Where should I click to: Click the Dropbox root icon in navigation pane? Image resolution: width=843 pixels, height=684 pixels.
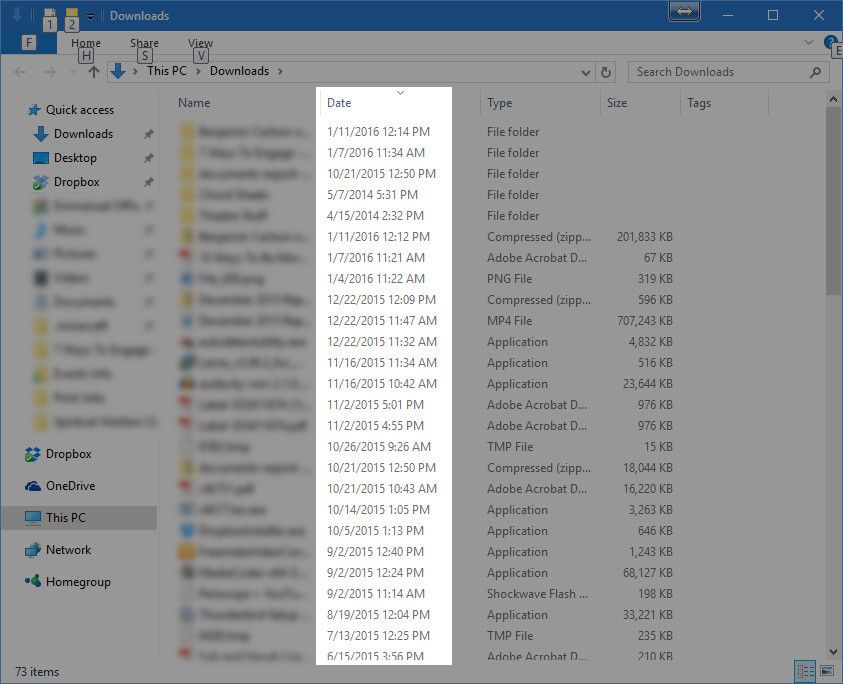pos(33,454)
